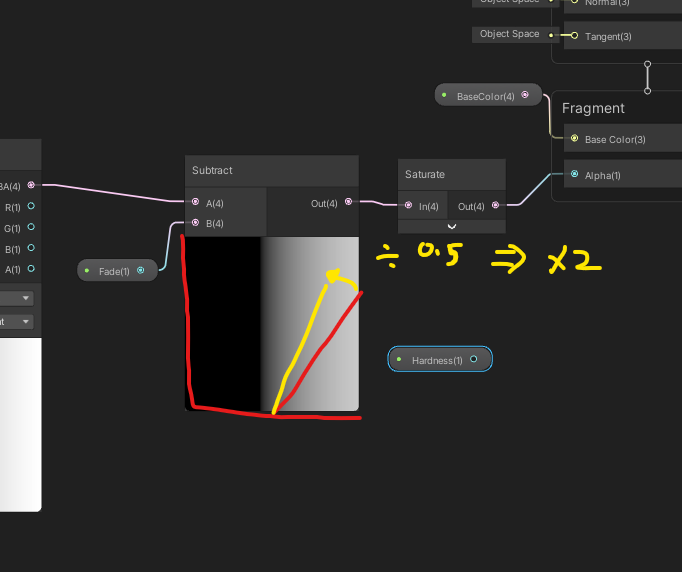Click the Saturate node Out(4) output port

[495, 205]
